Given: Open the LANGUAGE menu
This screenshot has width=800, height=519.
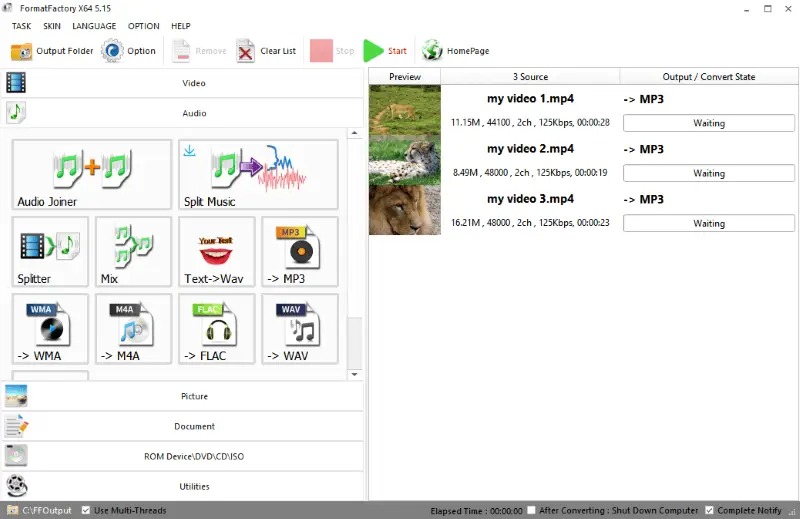Looking at the screenshot, I should 94,26.
